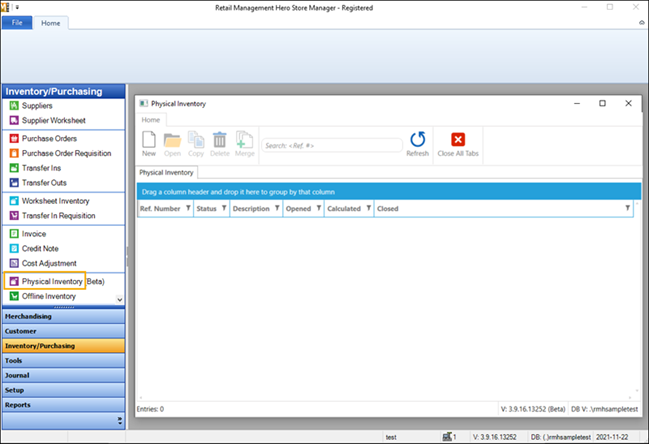Image resolution: width=649 pixels, height=444 pixels.
Task: Open the Offline Inventory icon
Action: coord(14,296)
